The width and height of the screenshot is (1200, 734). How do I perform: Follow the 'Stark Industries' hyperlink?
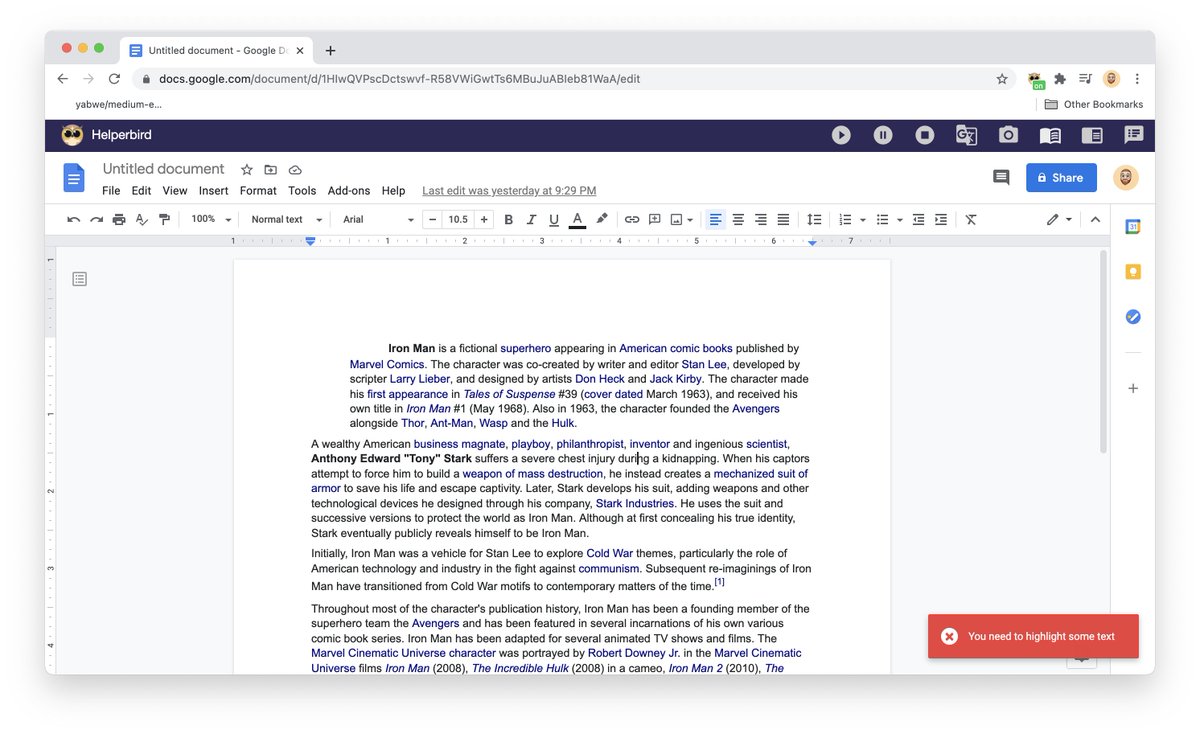click(635, 504)
